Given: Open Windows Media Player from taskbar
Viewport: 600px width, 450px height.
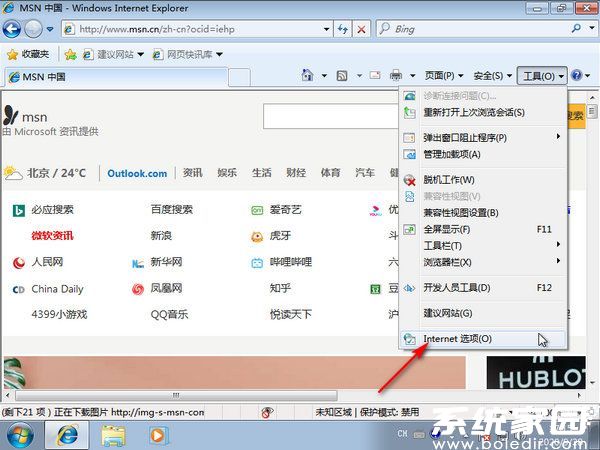Looking at the screenshot, I should pos(158,435).
